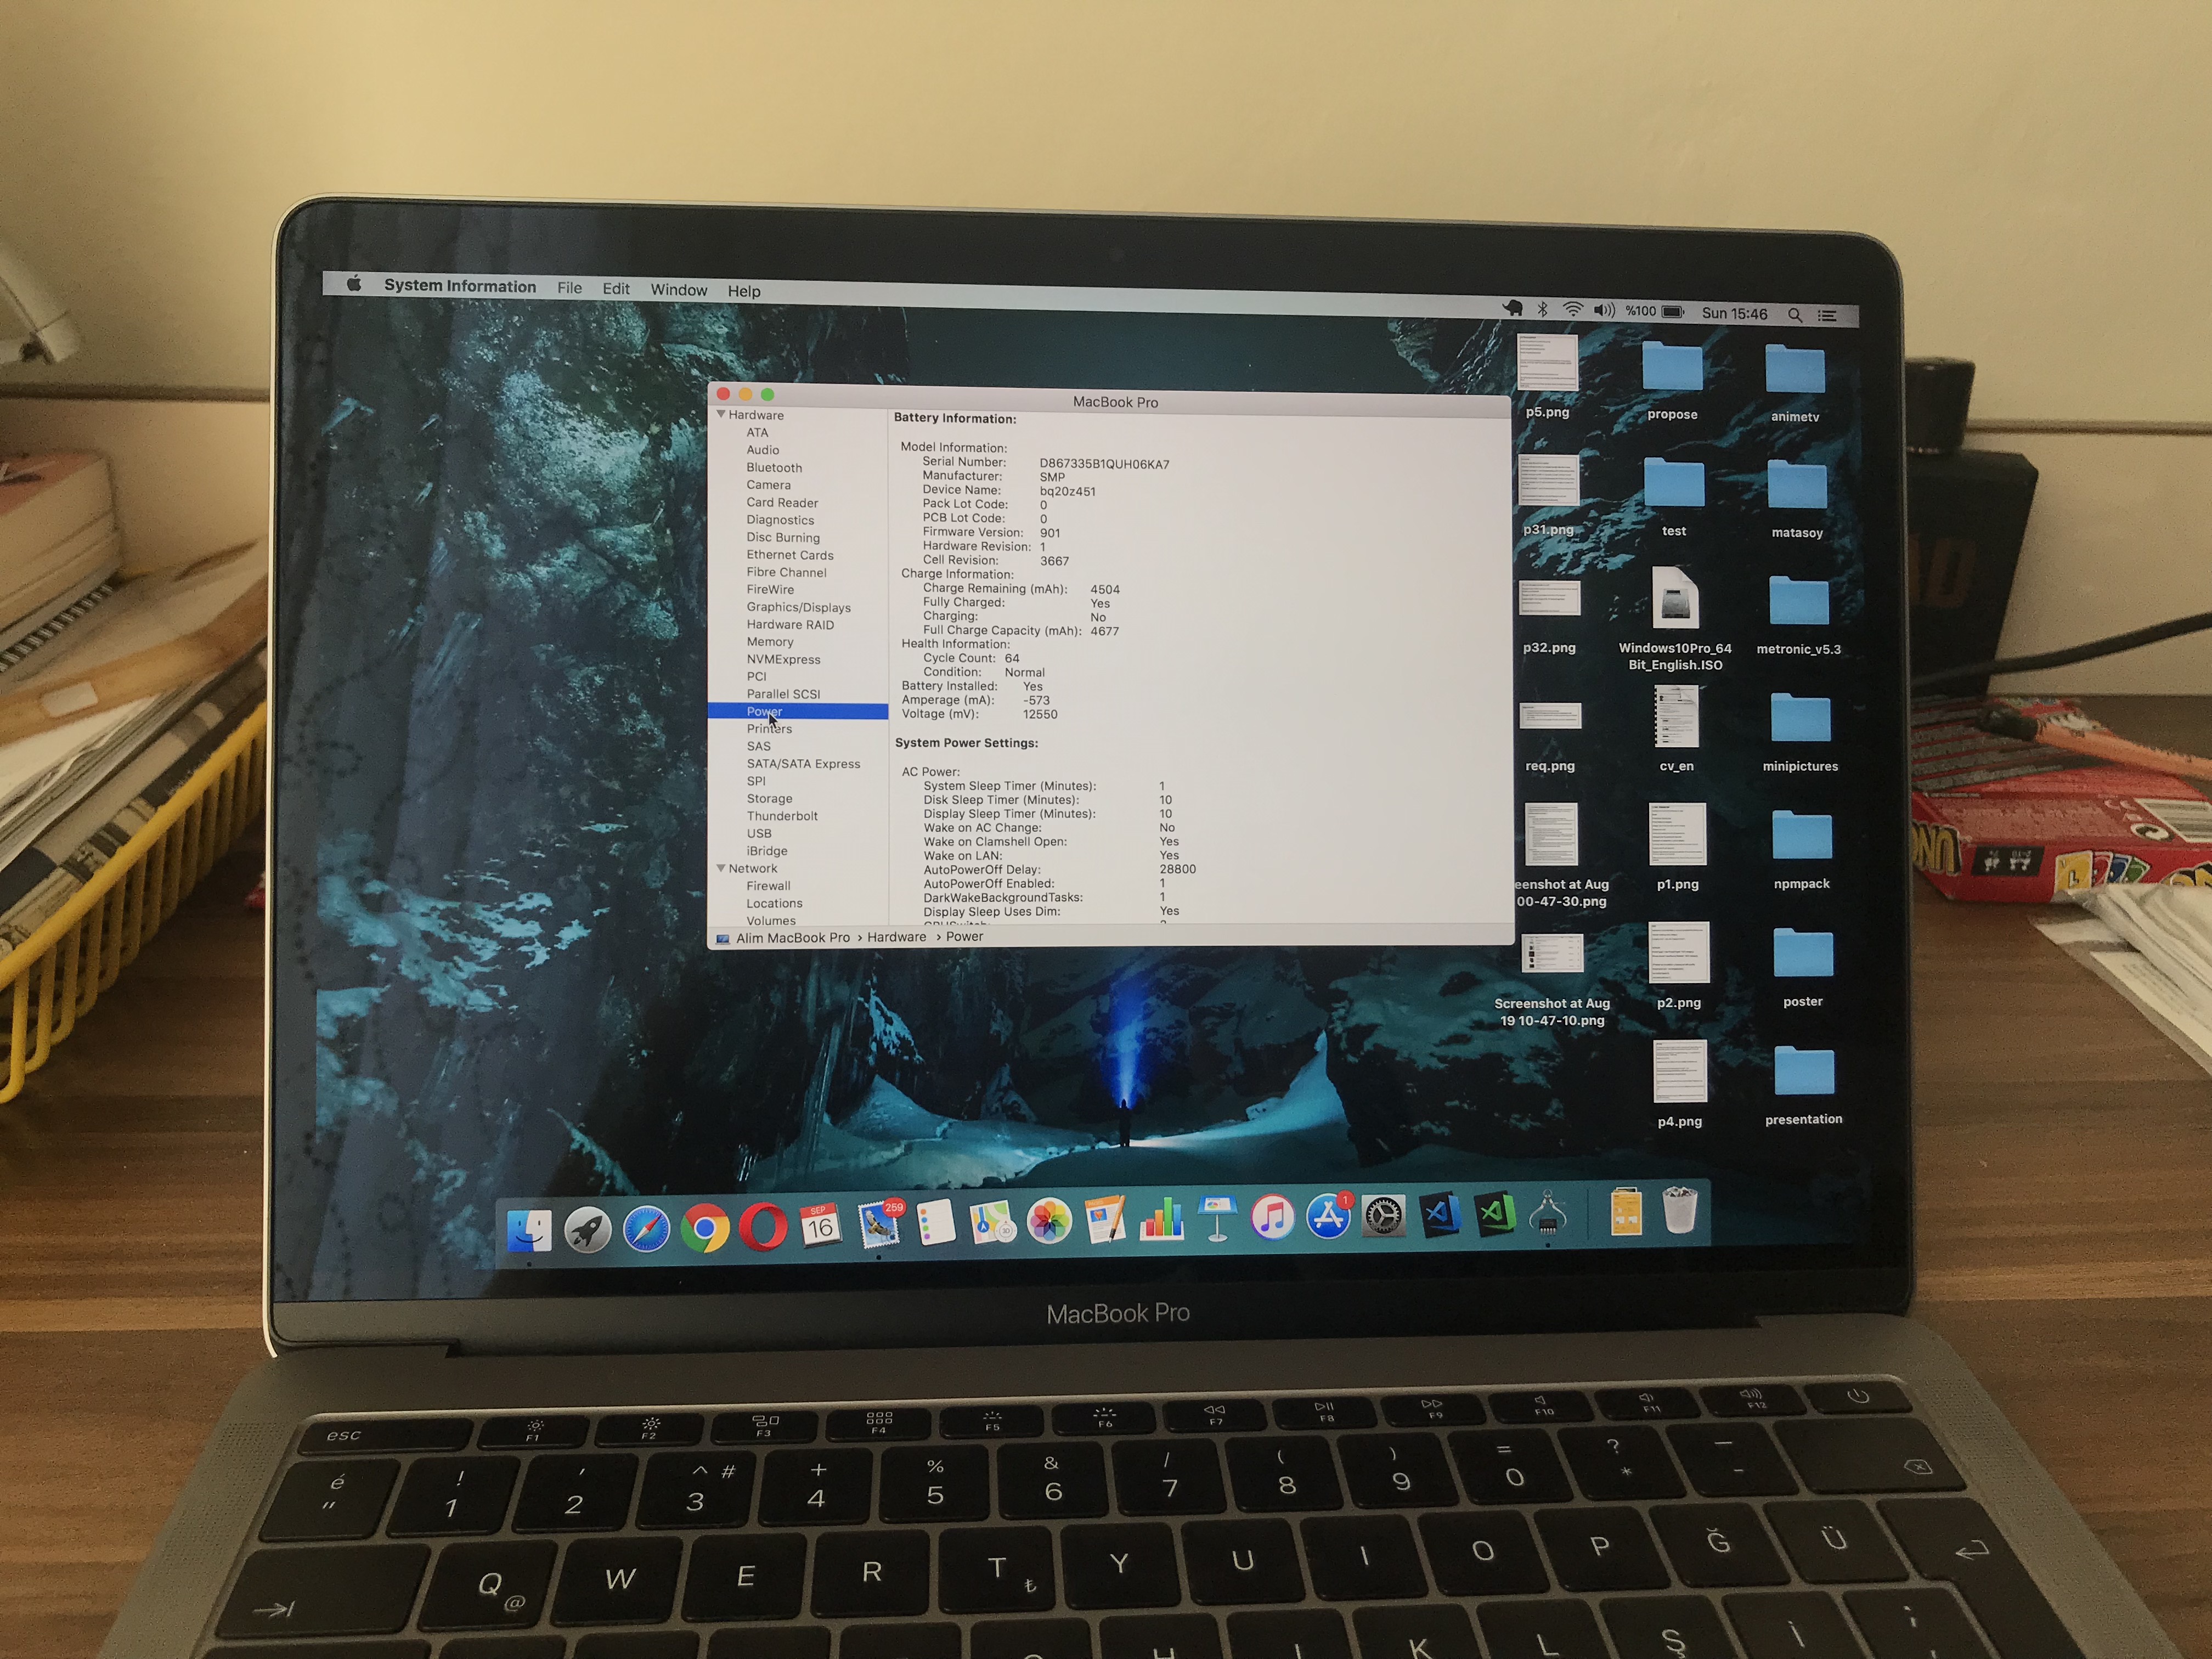Open Safari from the Dock
The height and width of the screenshot is (1659, 2212).
(646, 1228)
